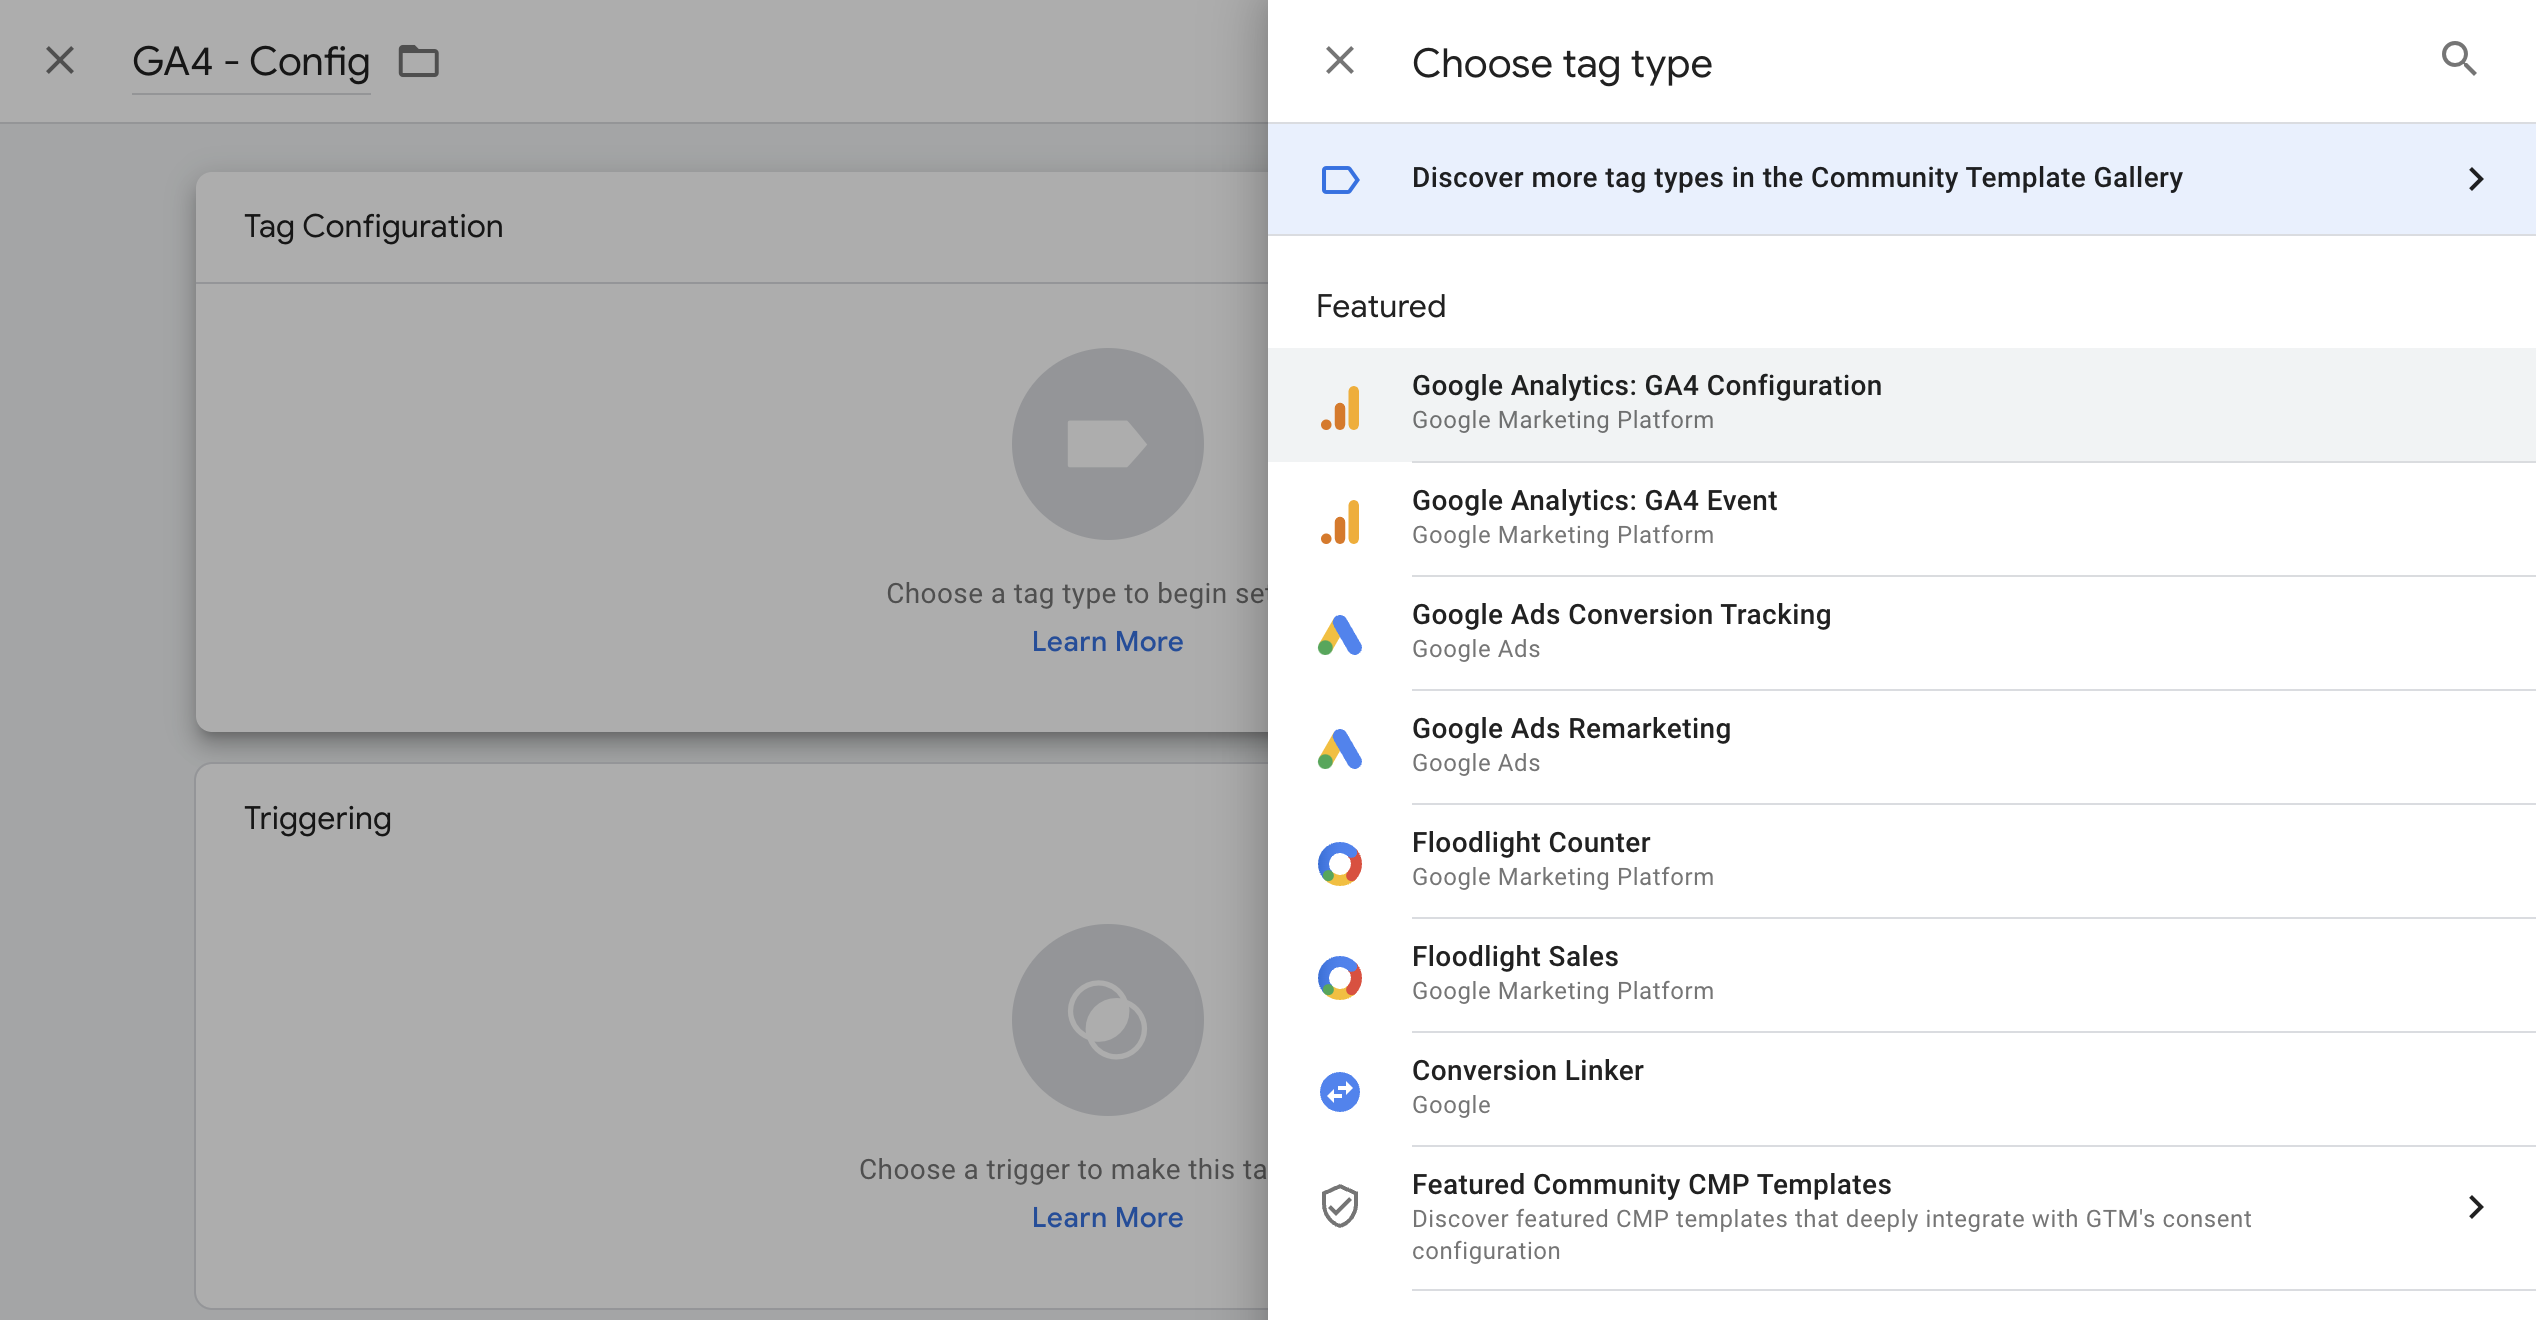2536x1320 pixels.
Task: Click the GA4 Event analytics icon
Action: 1340,521
